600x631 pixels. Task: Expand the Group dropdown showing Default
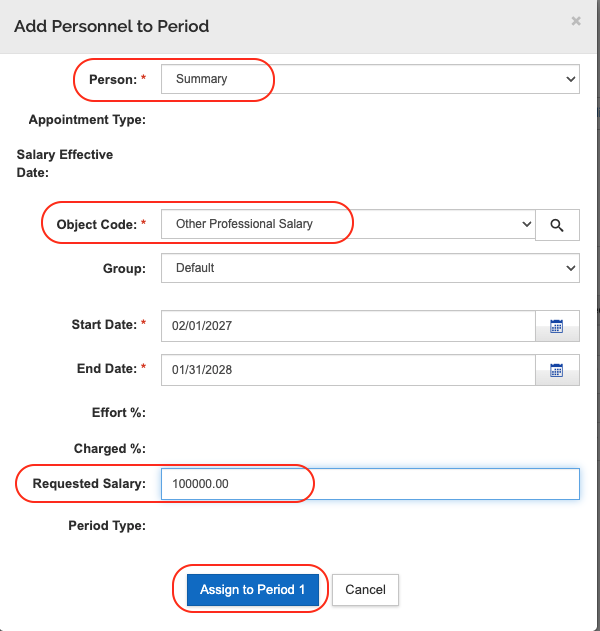point(370,268)
